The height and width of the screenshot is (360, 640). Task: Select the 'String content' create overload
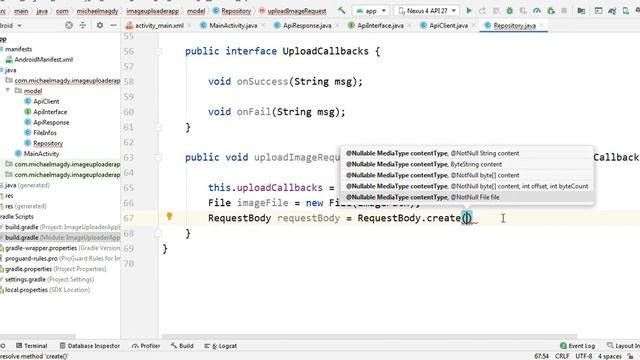coord(467,153)
